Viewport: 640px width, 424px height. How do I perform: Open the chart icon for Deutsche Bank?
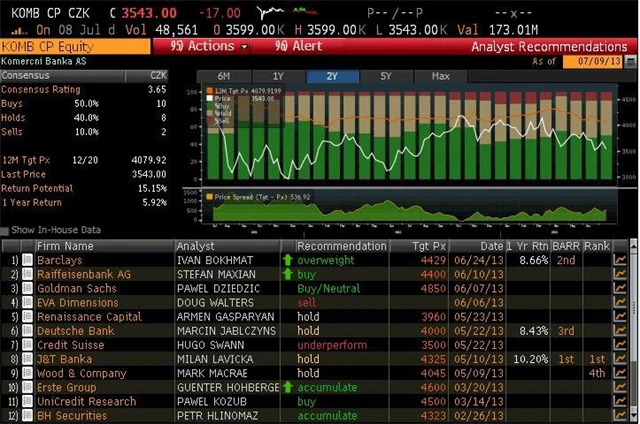coord(622,330)
